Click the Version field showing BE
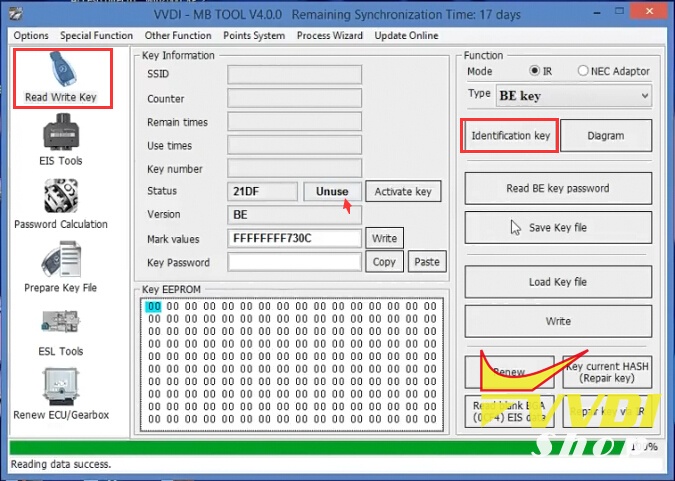This screenshot has width=675, height=481. click(294, 214)
